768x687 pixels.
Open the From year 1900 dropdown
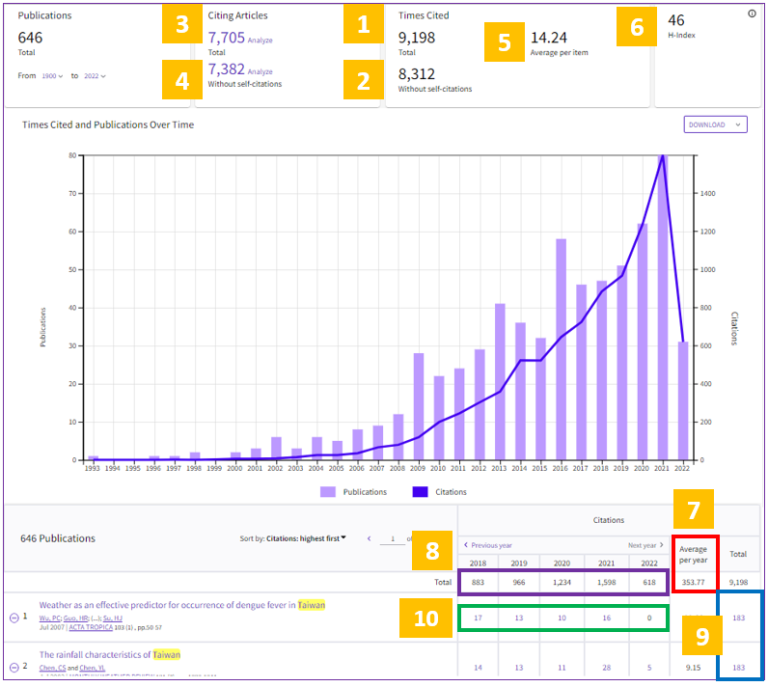click(52, 76)
